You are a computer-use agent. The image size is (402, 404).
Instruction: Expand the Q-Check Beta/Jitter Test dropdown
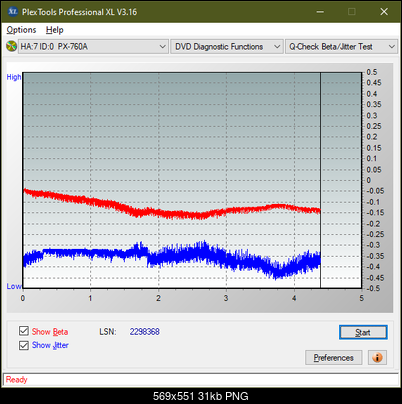coord(341,47)
